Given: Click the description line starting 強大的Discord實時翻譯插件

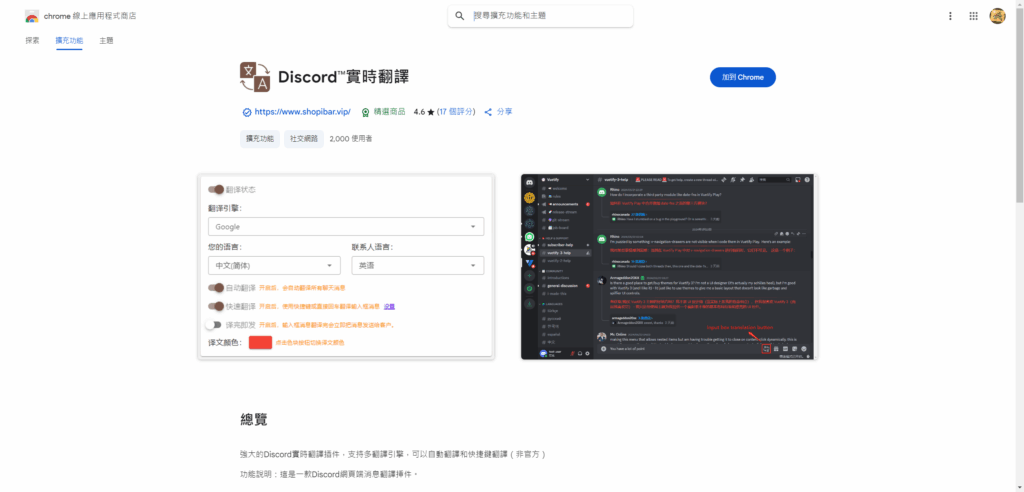Looking at the screenshot, I should 392,454.
